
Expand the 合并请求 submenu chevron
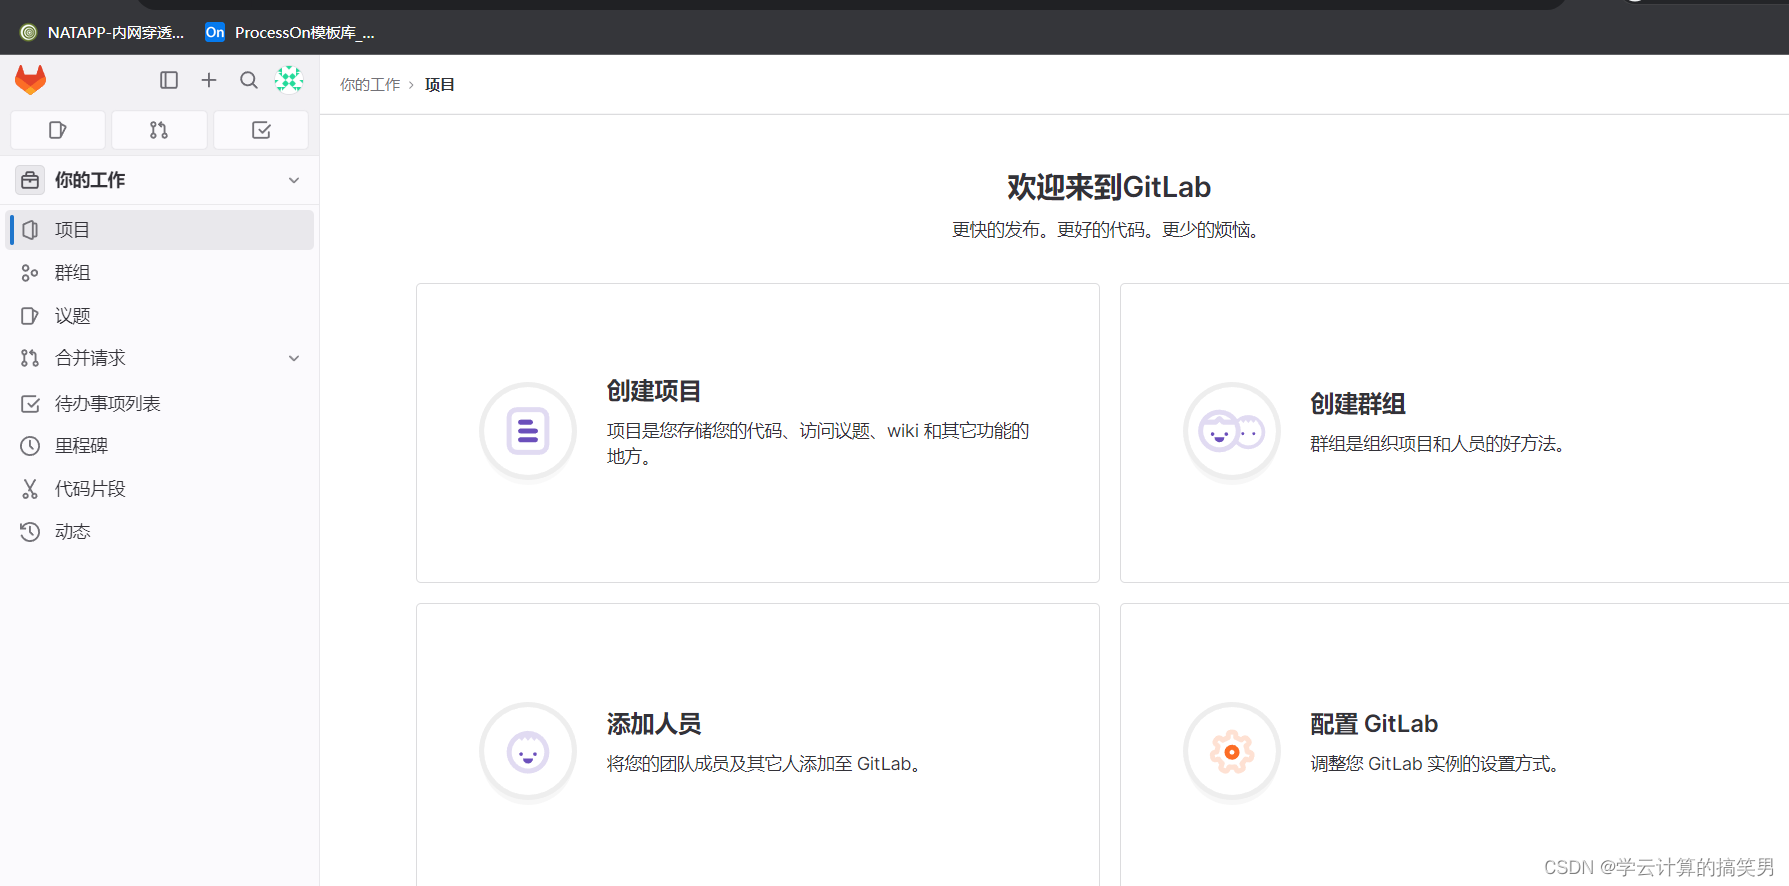[x=294, y=358]
